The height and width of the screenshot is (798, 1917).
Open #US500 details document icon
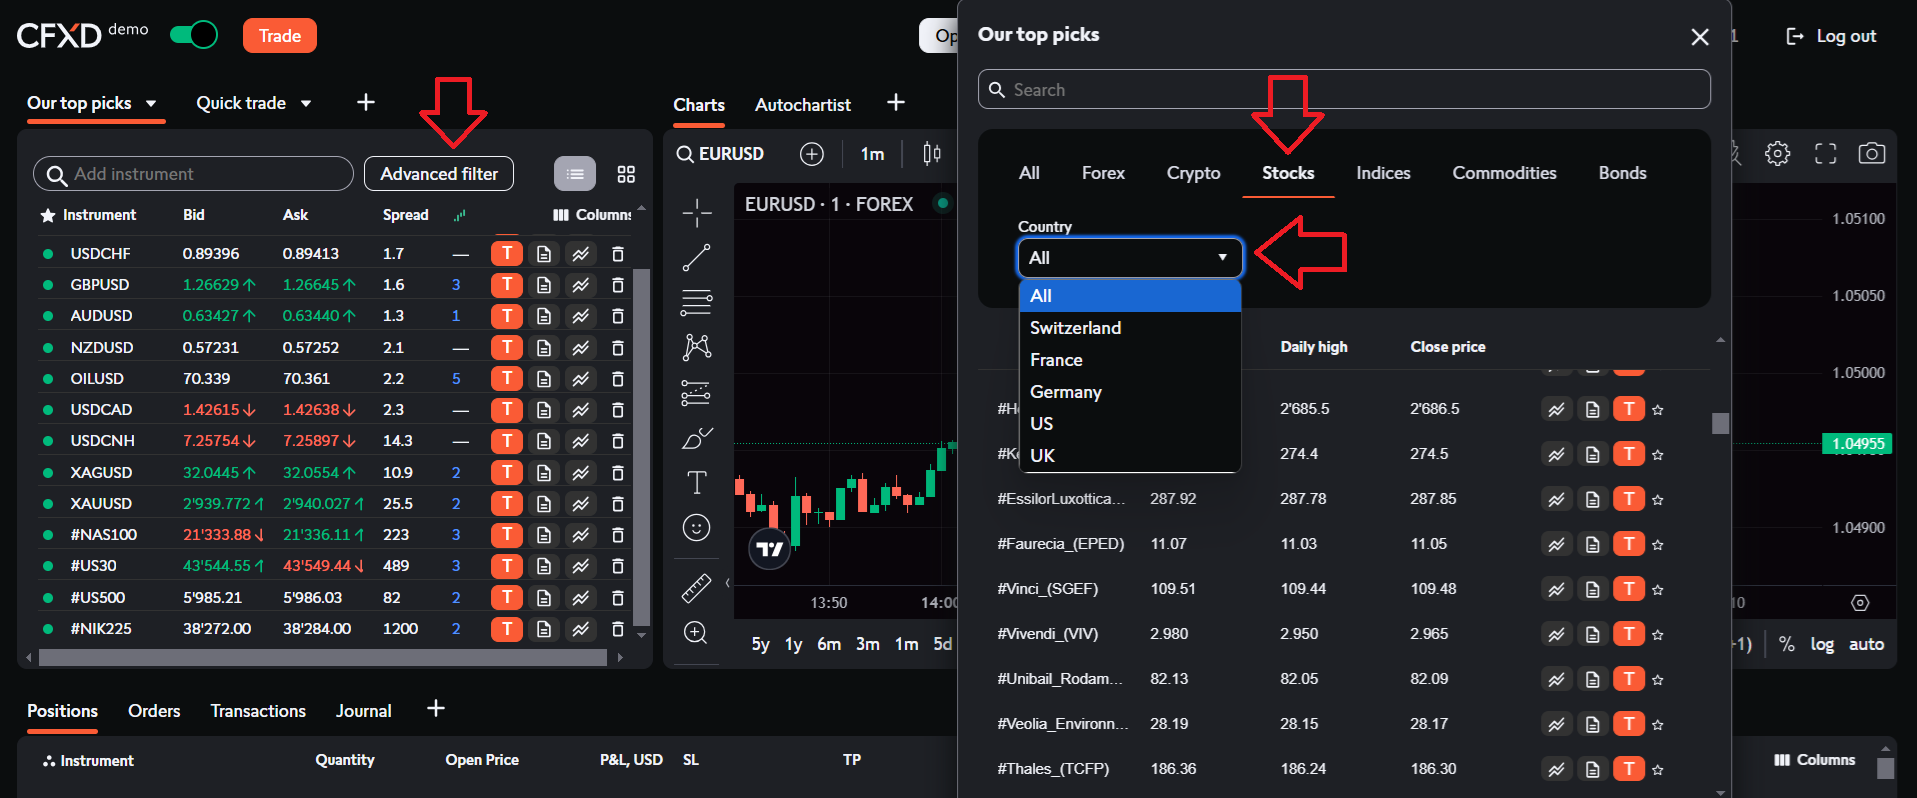(x=544, y=598)
